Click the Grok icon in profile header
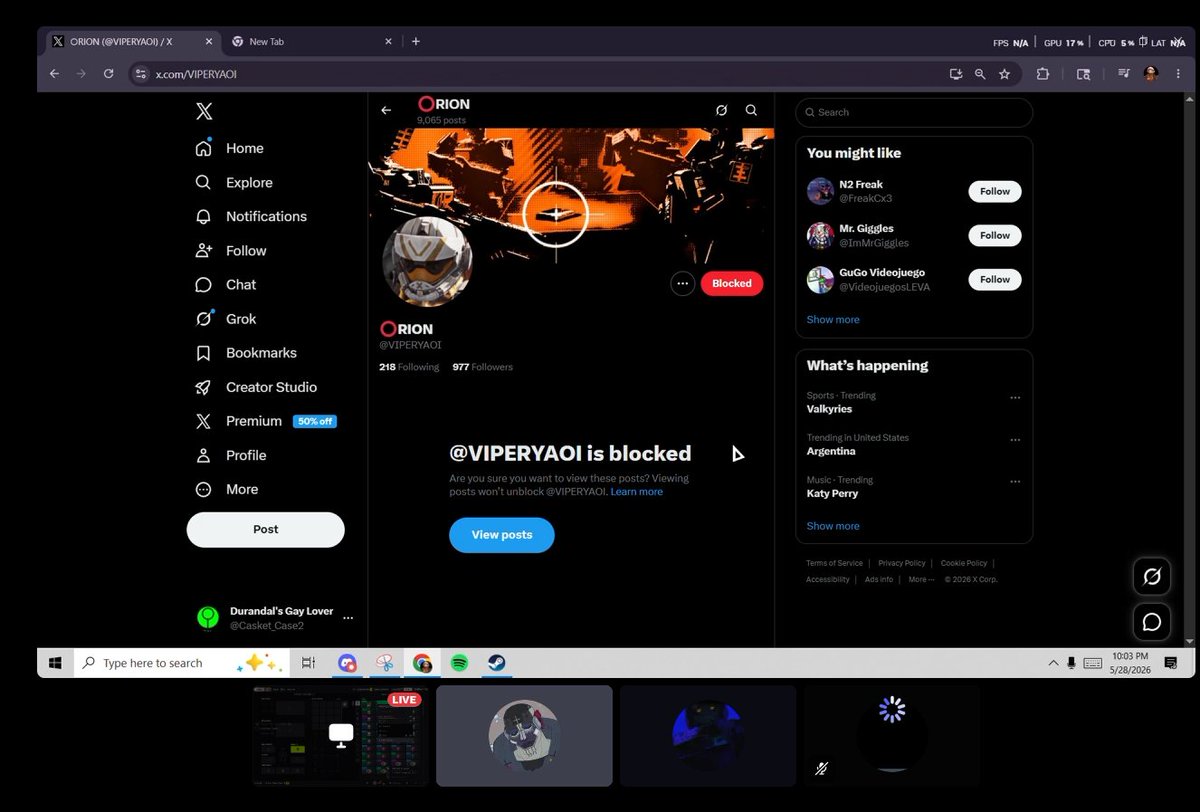Image resolution: width=1200 pixels, height=812 pixels. pyautogui.click(x=721, y=110)
